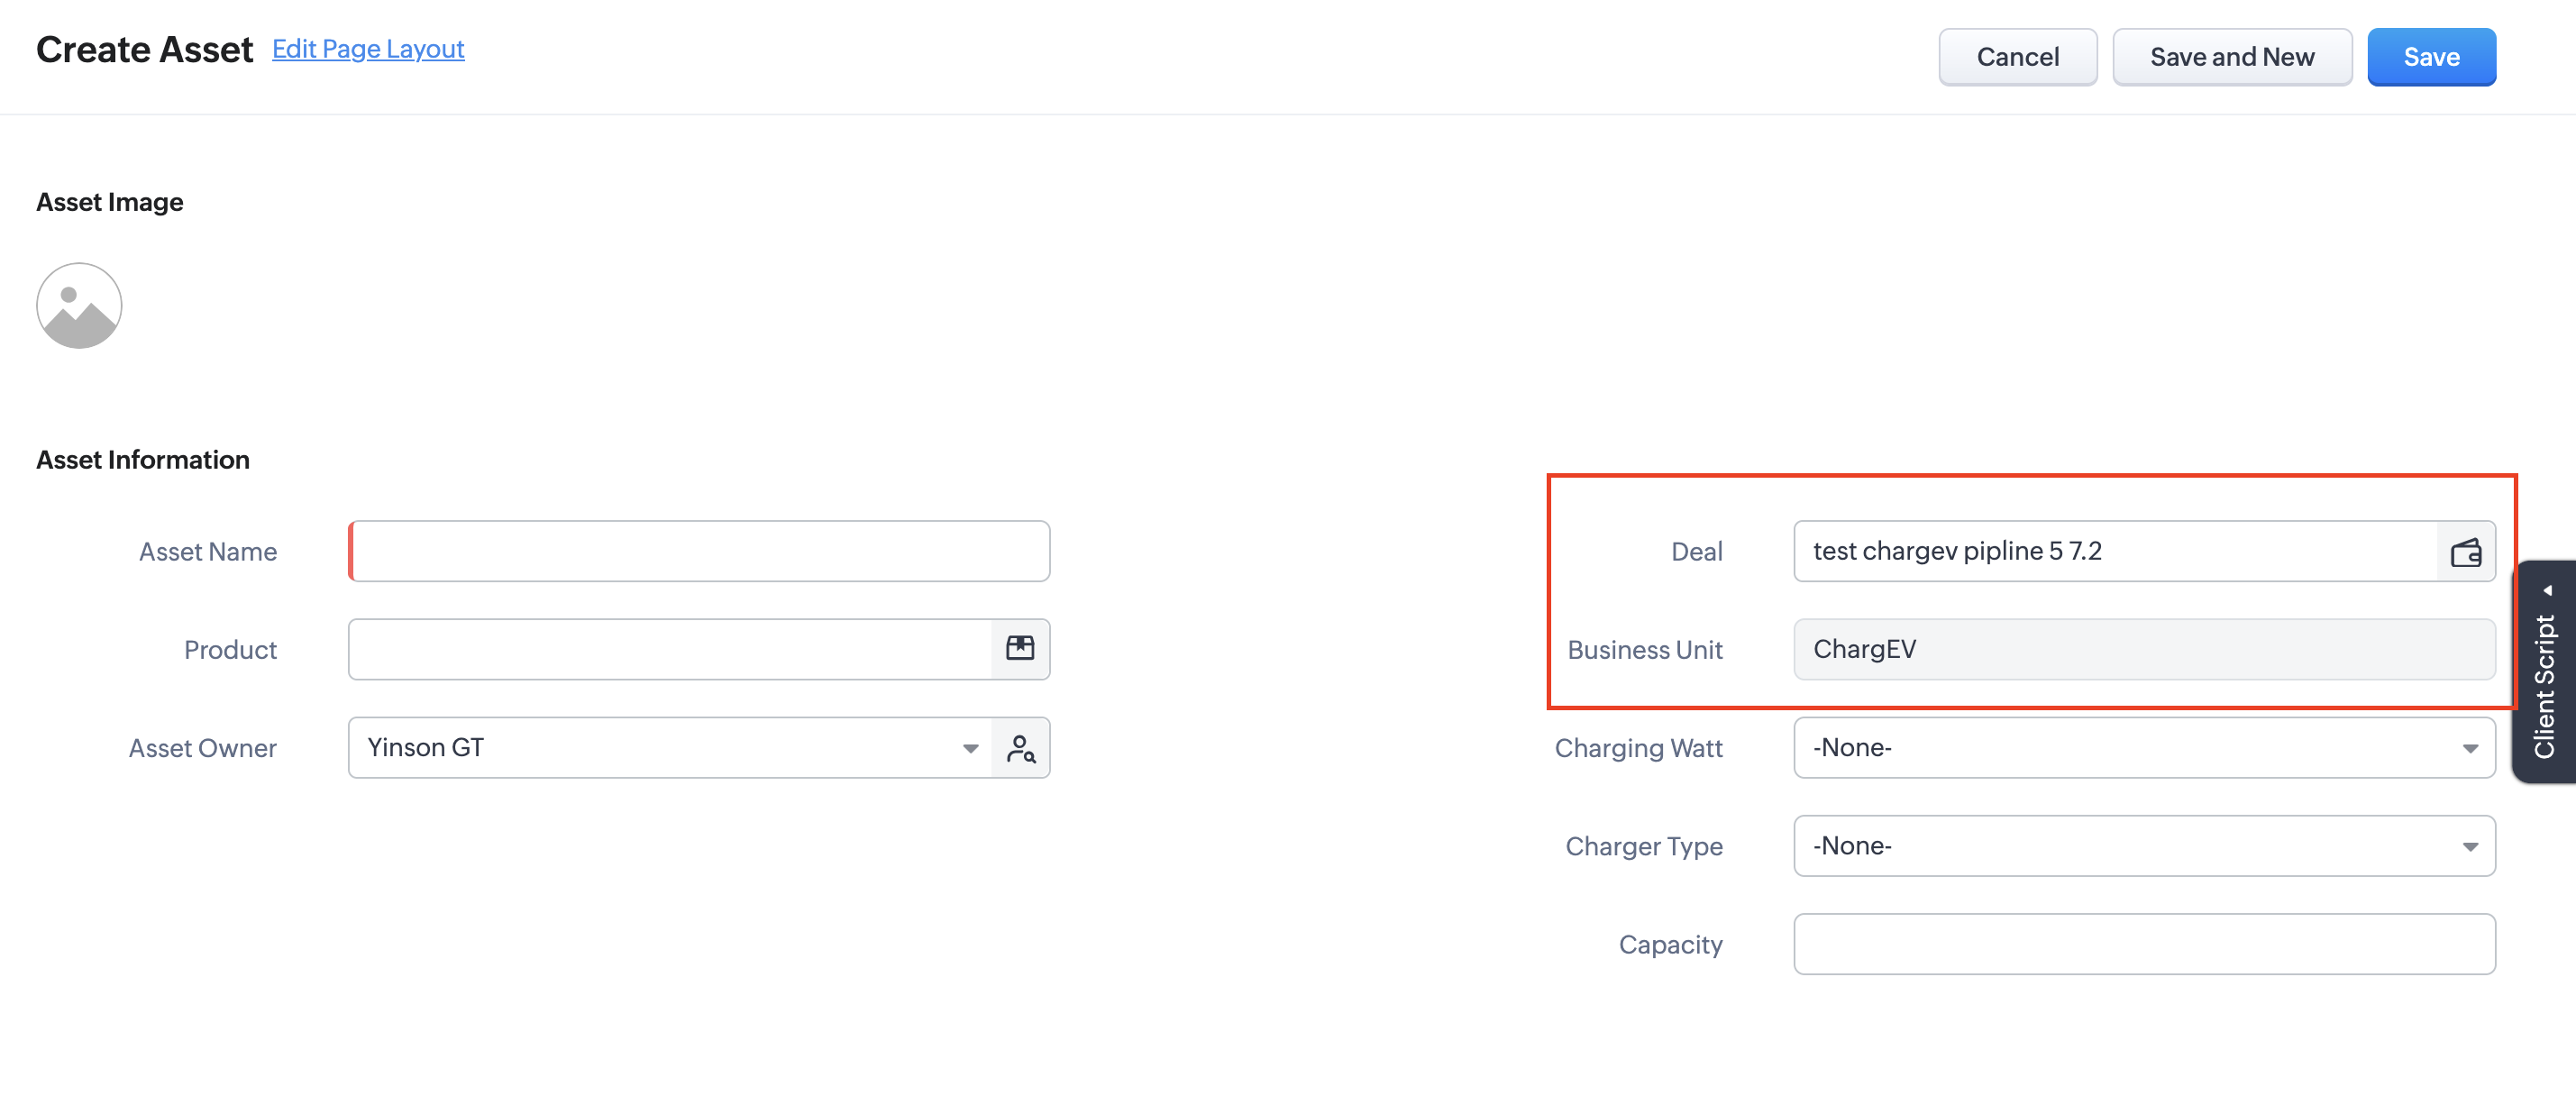Viewport: 2576px width, 1105px height.
Task: Click the Capacity input field
Action: point(2143,944)
